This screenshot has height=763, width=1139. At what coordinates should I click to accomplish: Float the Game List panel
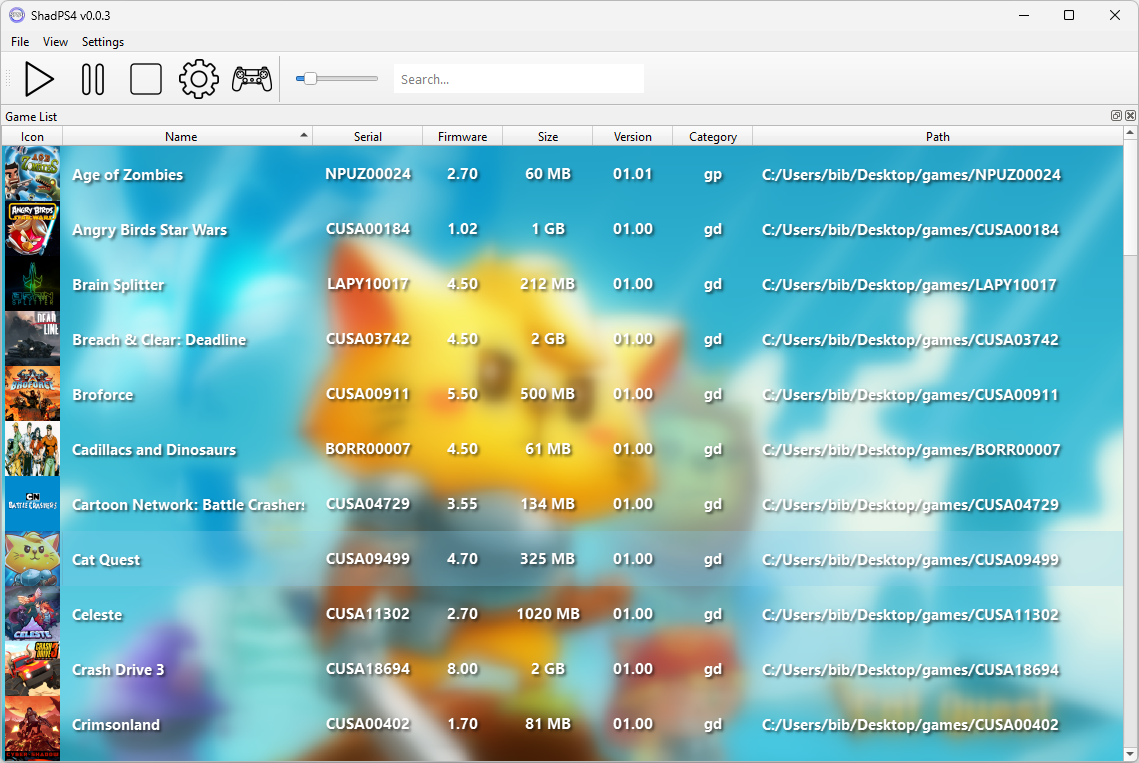(x=1116, y=116)
